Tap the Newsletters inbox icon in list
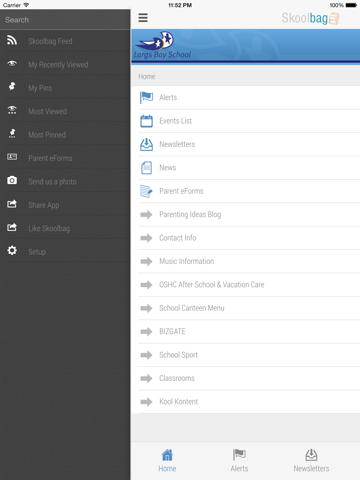 pos(146,144)
